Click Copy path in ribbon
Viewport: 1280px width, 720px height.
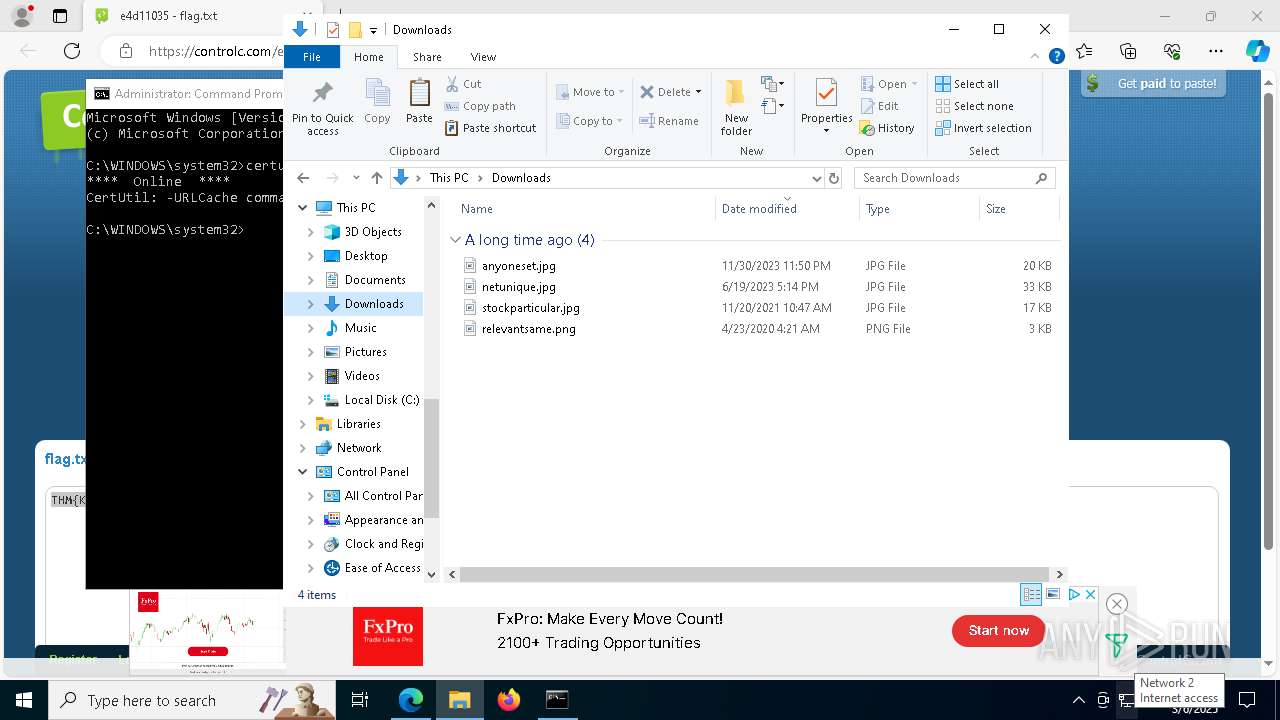[x=480, y=106]
